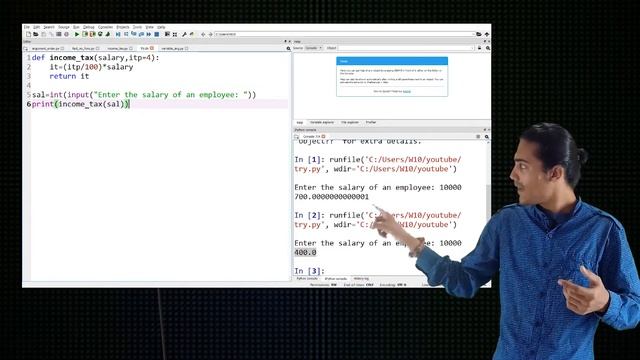Select the Help tab

coord(300,122)
